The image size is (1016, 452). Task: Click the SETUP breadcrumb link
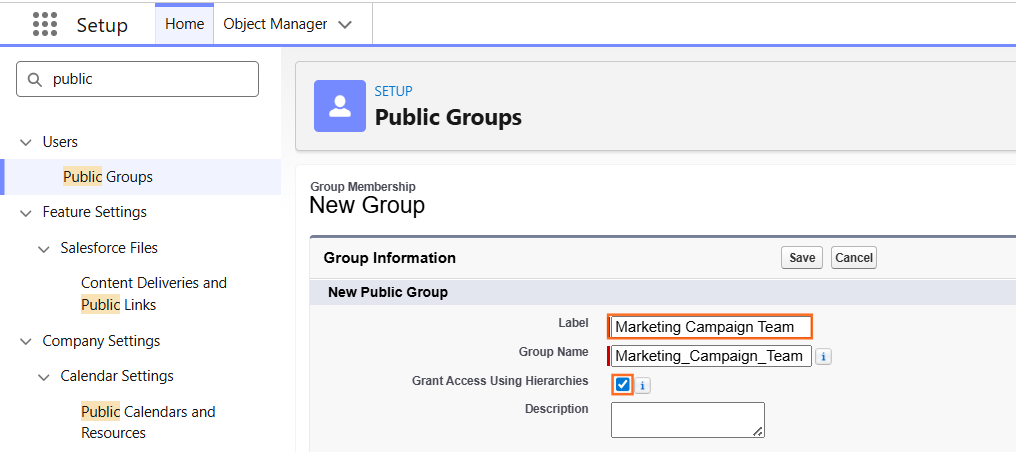pyautogui.click(x=393, y=91)
